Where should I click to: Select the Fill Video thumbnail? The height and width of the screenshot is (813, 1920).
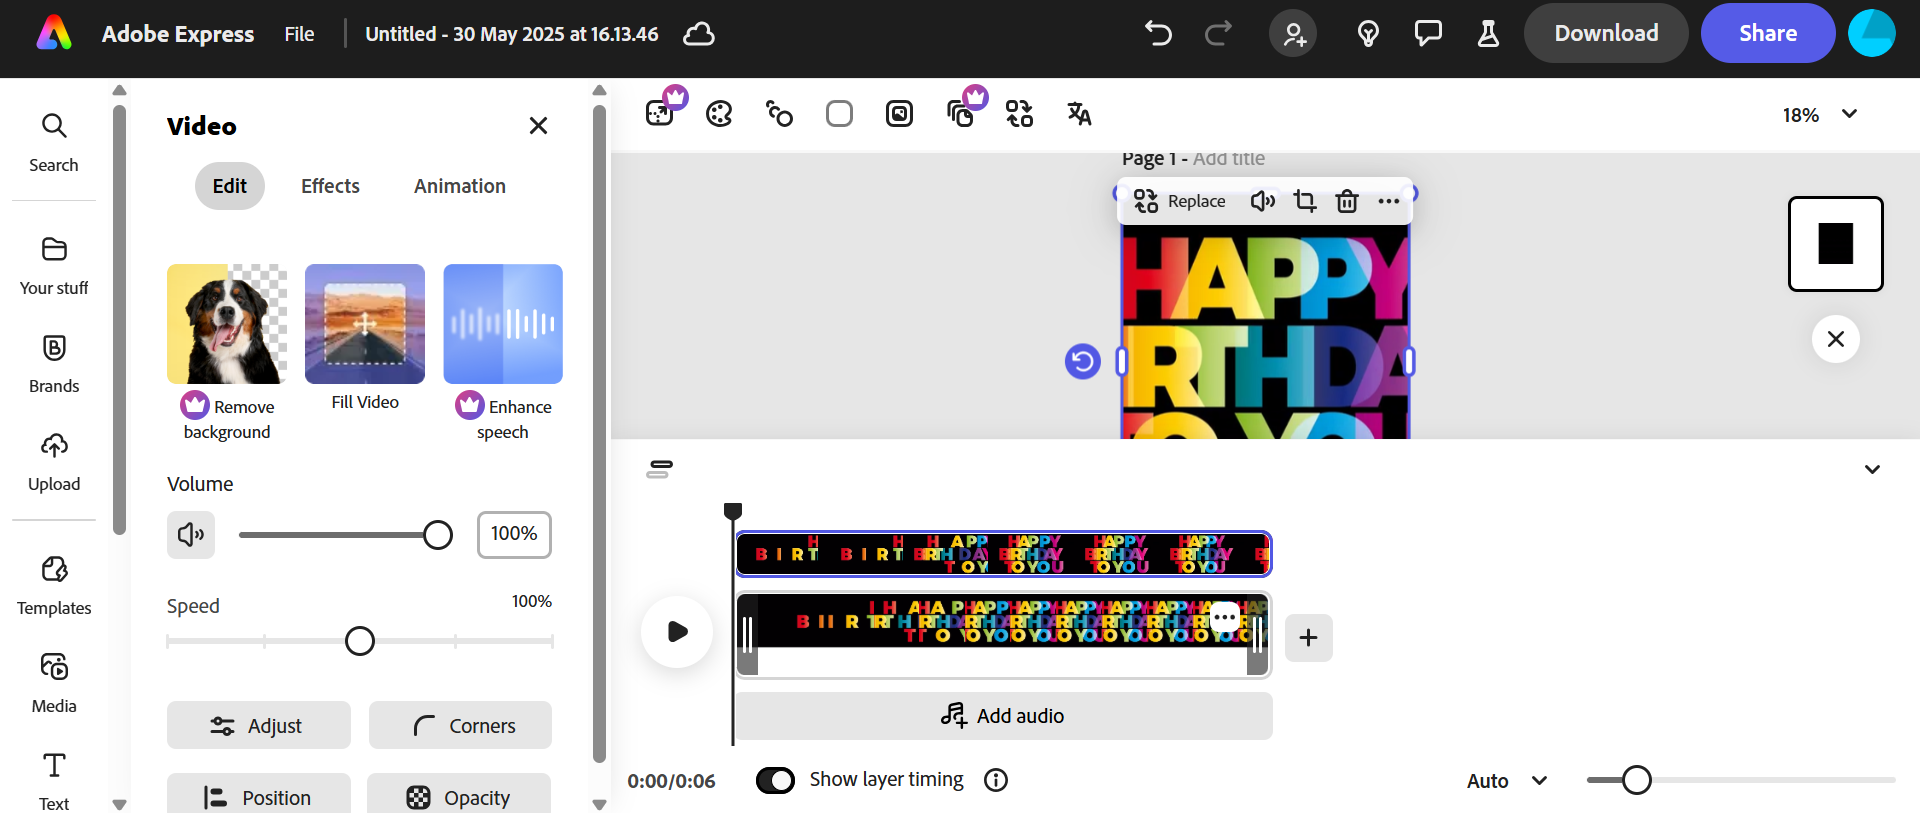(365, 324)
